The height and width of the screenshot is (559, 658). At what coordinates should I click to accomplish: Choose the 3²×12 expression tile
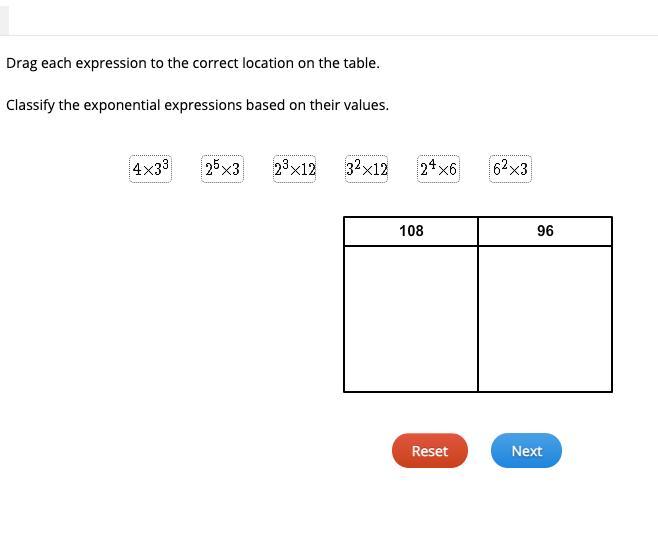tap(366, 169)
